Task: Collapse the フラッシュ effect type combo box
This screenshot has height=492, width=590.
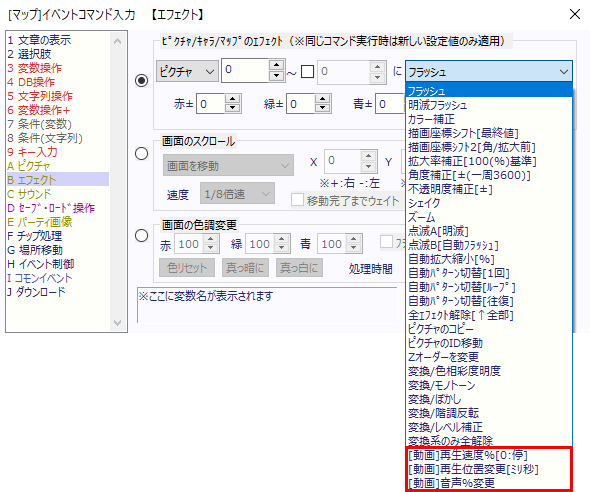Action: pos(489,71)
